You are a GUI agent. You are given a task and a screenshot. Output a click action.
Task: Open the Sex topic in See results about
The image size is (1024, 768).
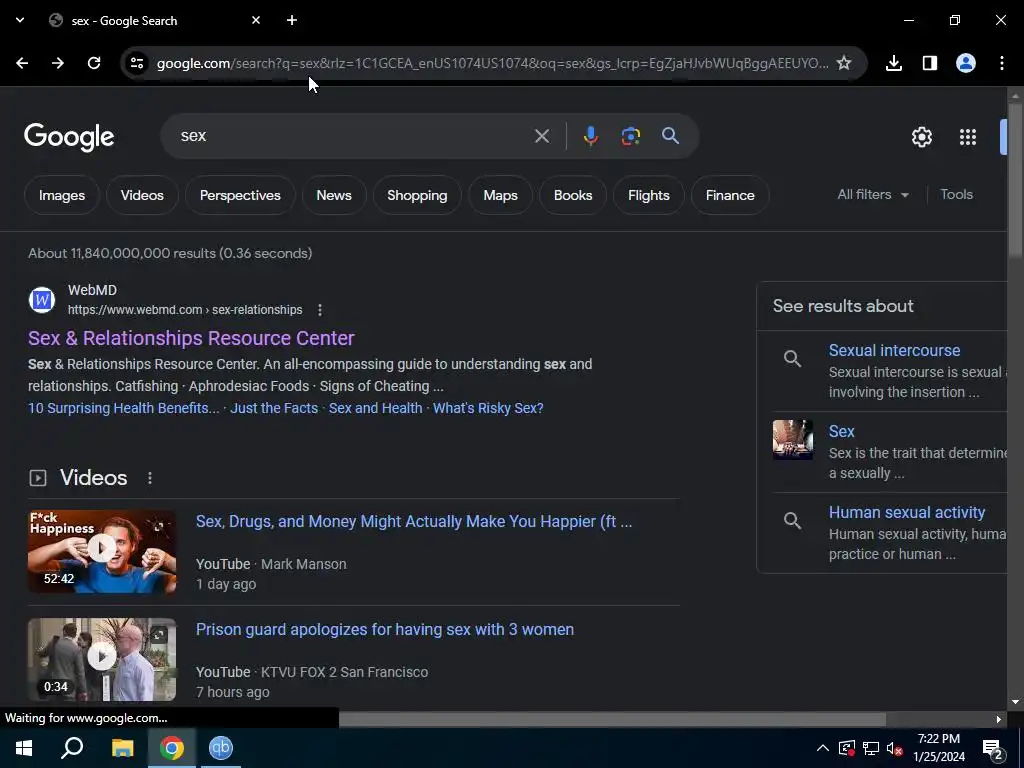pos(841,431)
